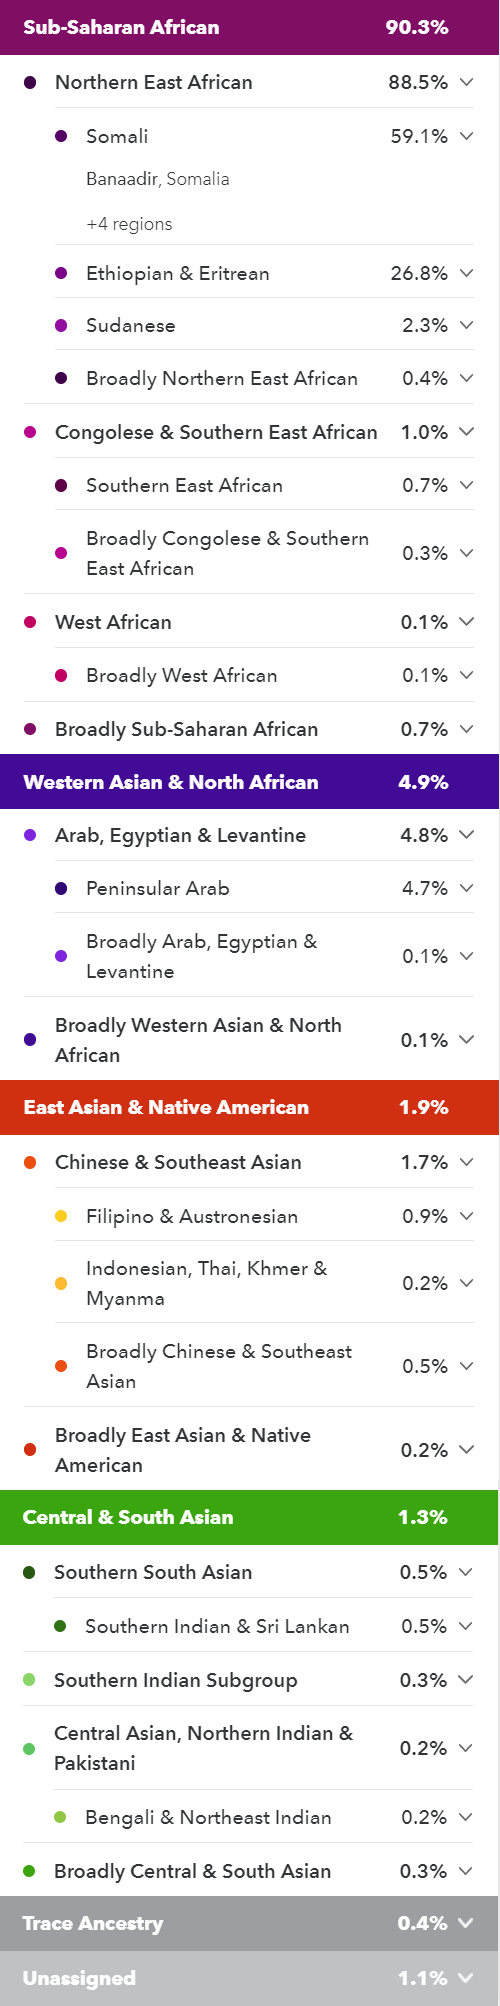Expand the Trace Ancestry chevron
This screenshot has height=2006, width=500.
(466, 1922)
